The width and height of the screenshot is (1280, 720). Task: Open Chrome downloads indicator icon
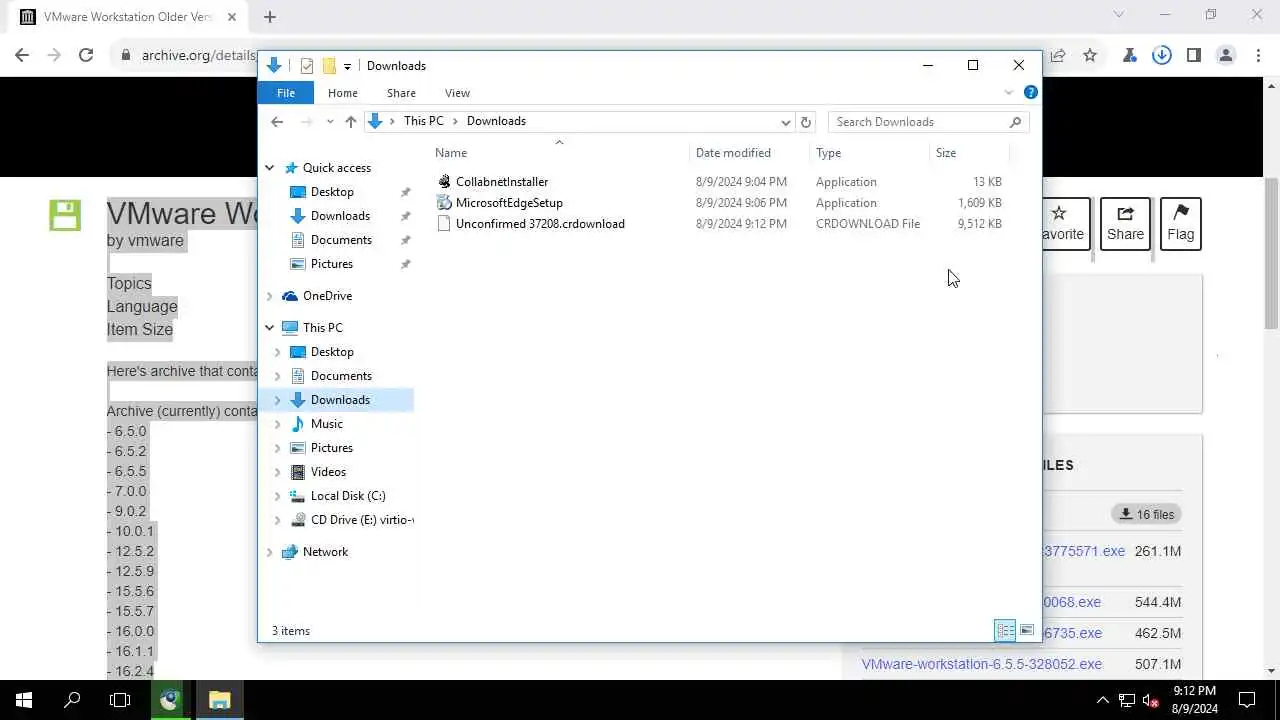point(1161,56)
